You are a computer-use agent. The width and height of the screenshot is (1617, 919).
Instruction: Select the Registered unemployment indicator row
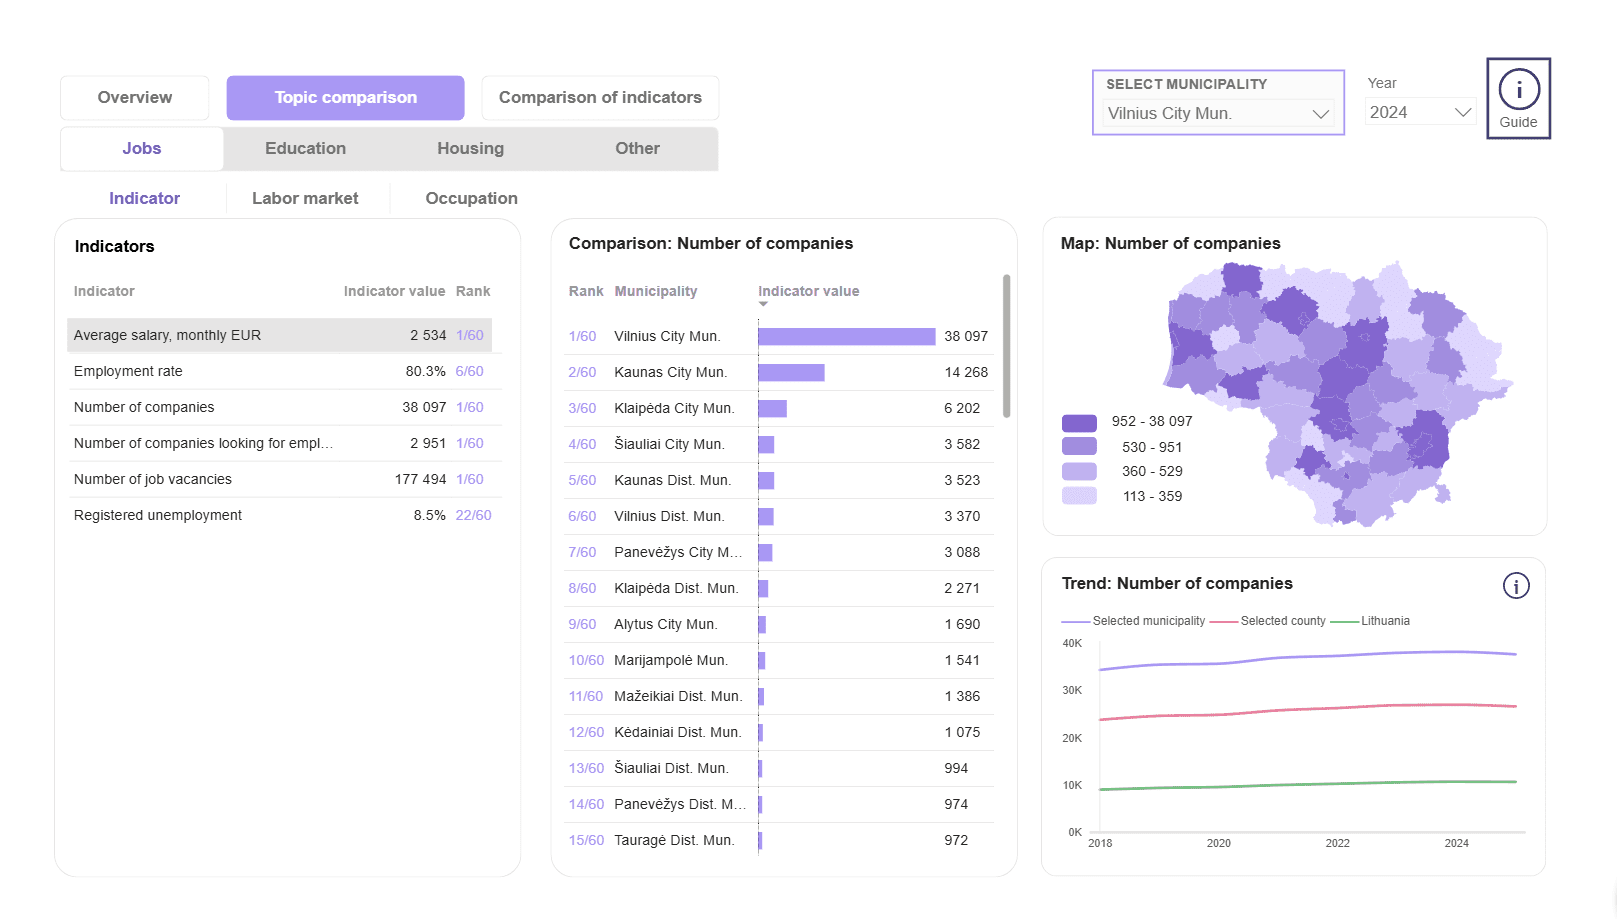(x=280, y=515)
